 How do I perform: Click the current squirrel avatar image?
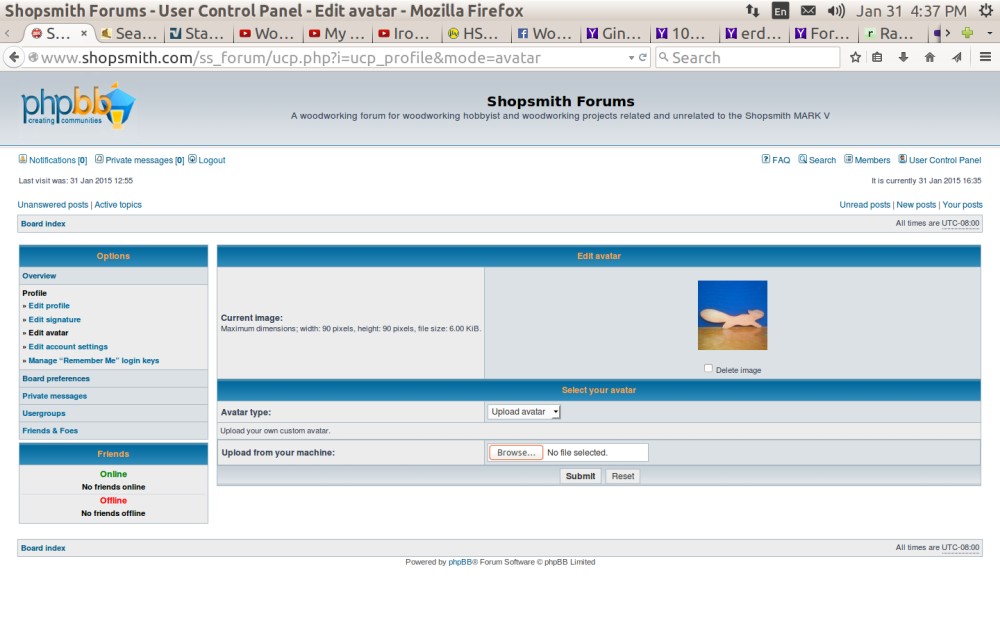pos(732,315)
